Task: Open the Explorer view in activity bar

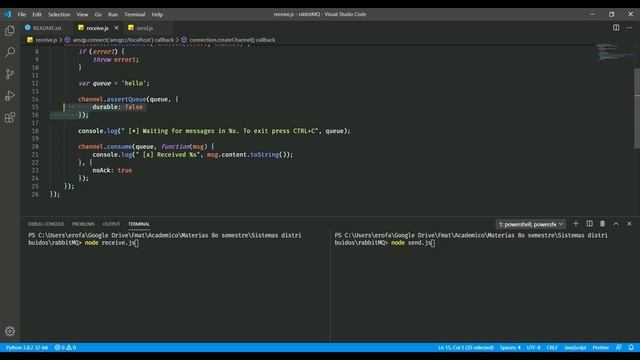Action: [x=10, y=31]
